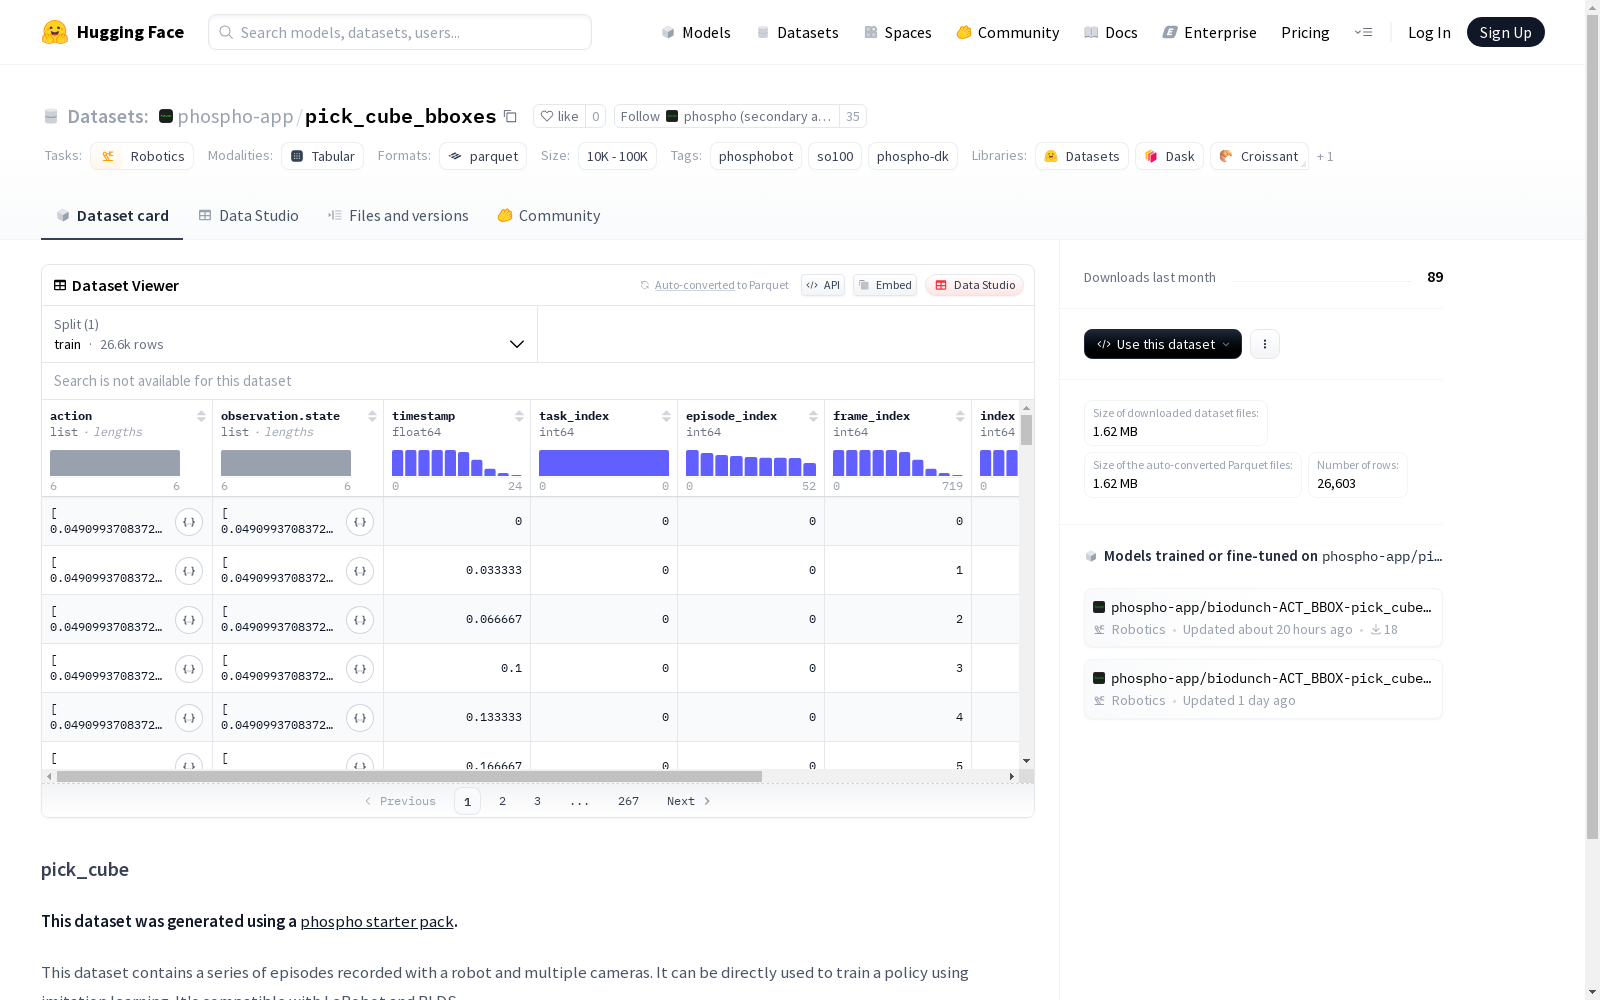The height and width of the screenshot is (1000, 1600).
Task: Go to page 2 of the dataset viewer
Action: [x=502, y=801]
